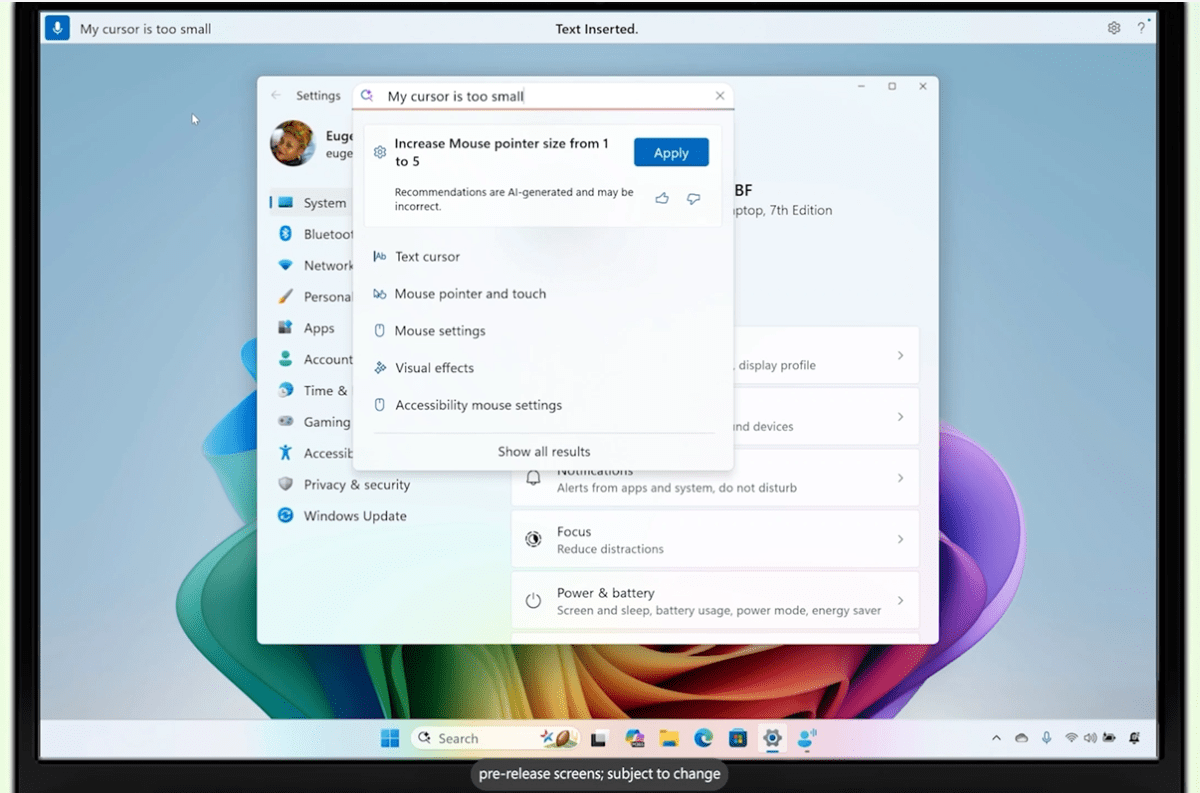This screenshot has height=793, width=1200.
Task: Show hidden system tray icons chevron
Action: [x=996, y=738]
